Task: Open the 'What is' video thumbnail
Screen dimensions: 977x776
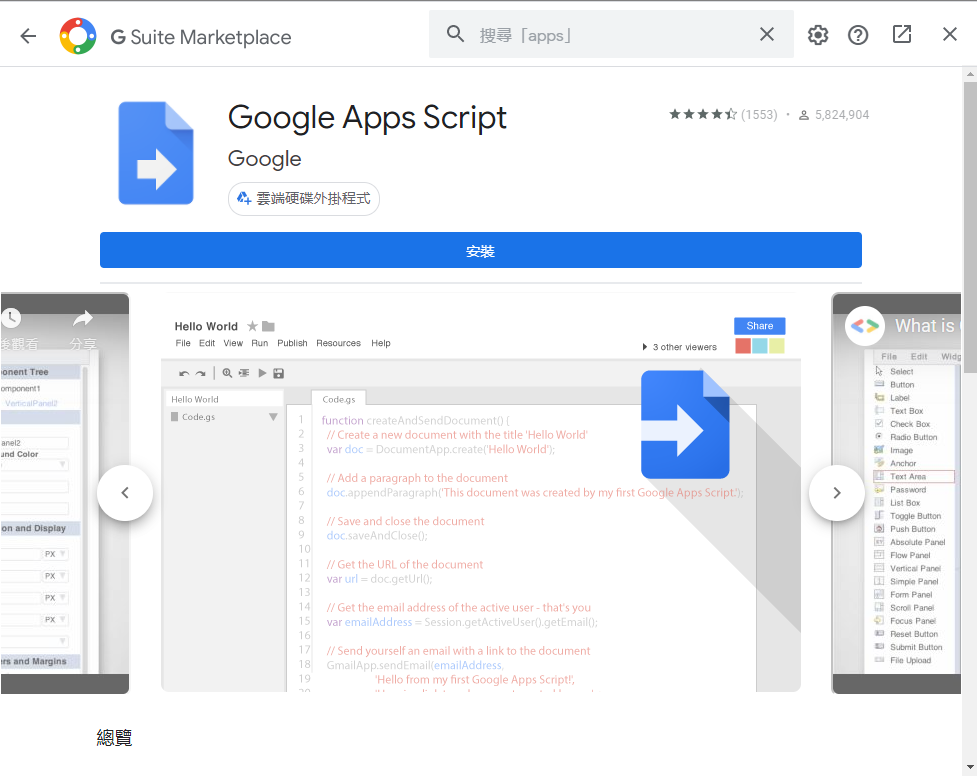Action: [x=897, y=493]
